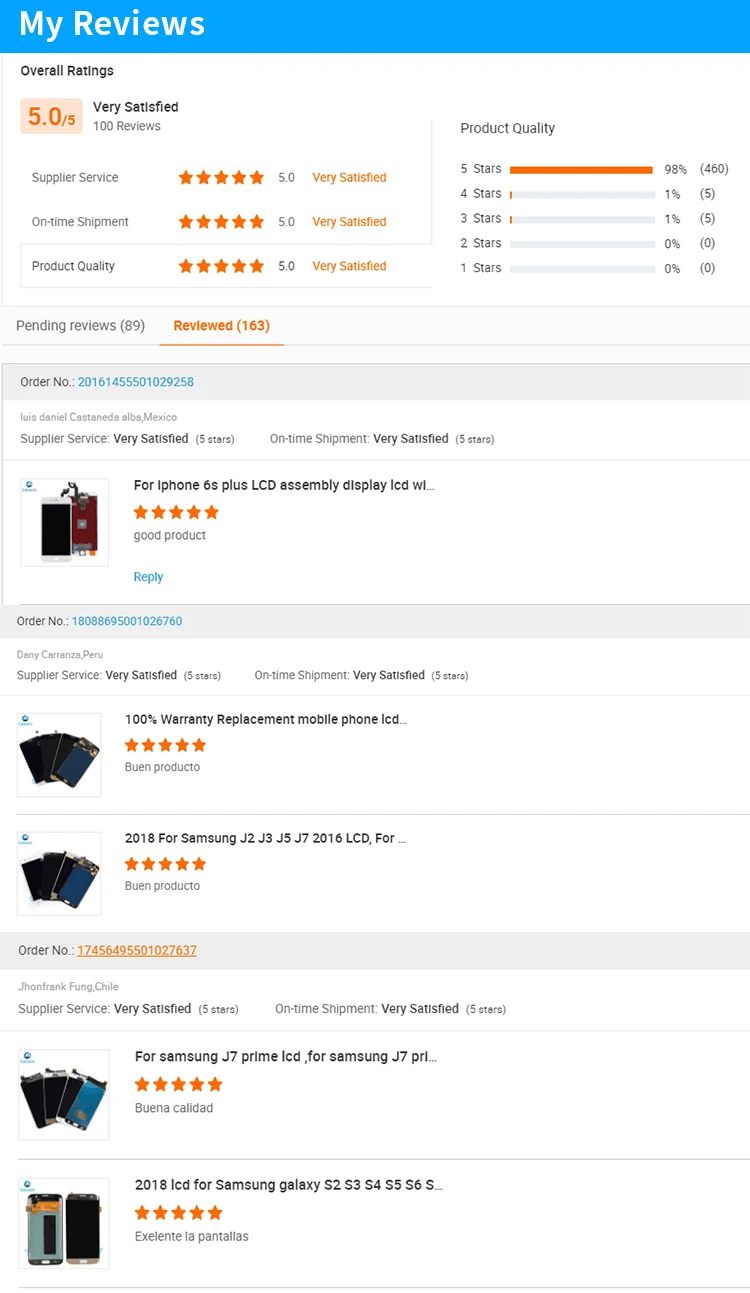
Task: Open the Samsung J7 prime lcd thumbnail
Action: [x=64, y=1095]
